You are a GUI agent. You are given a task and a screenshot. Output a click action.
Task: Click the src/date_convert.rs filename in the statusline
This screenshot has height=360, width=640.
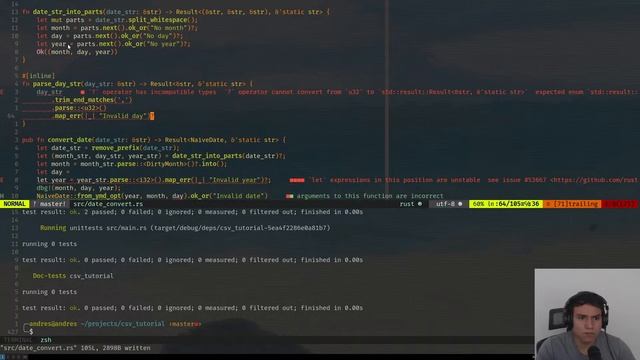(x=108, y=204)
